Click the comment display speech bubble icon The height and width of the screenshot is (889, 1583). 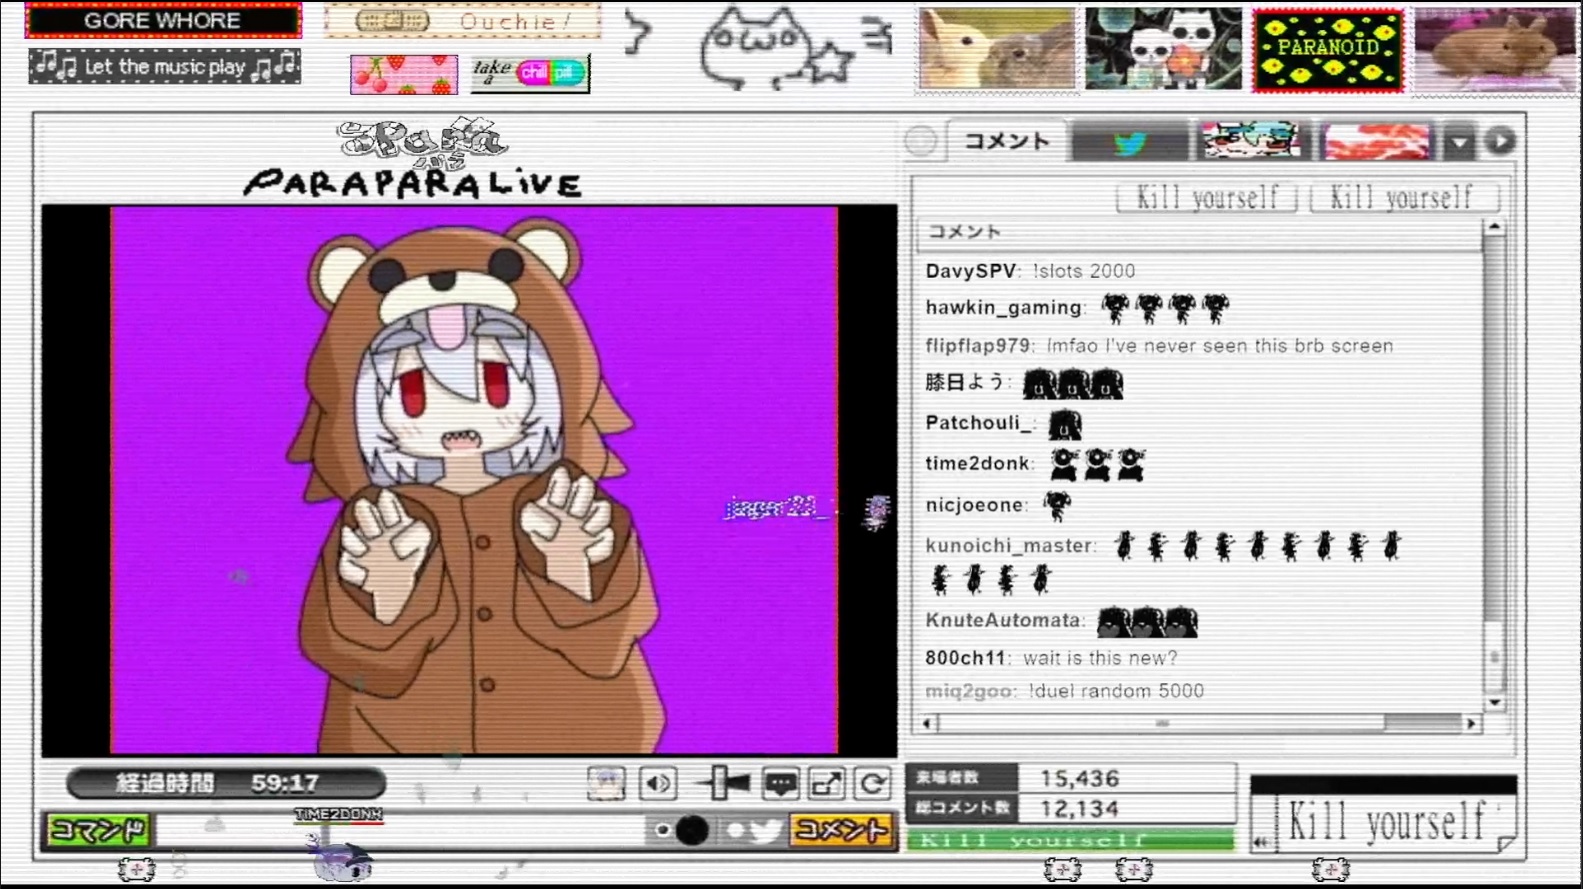(780, 784)
